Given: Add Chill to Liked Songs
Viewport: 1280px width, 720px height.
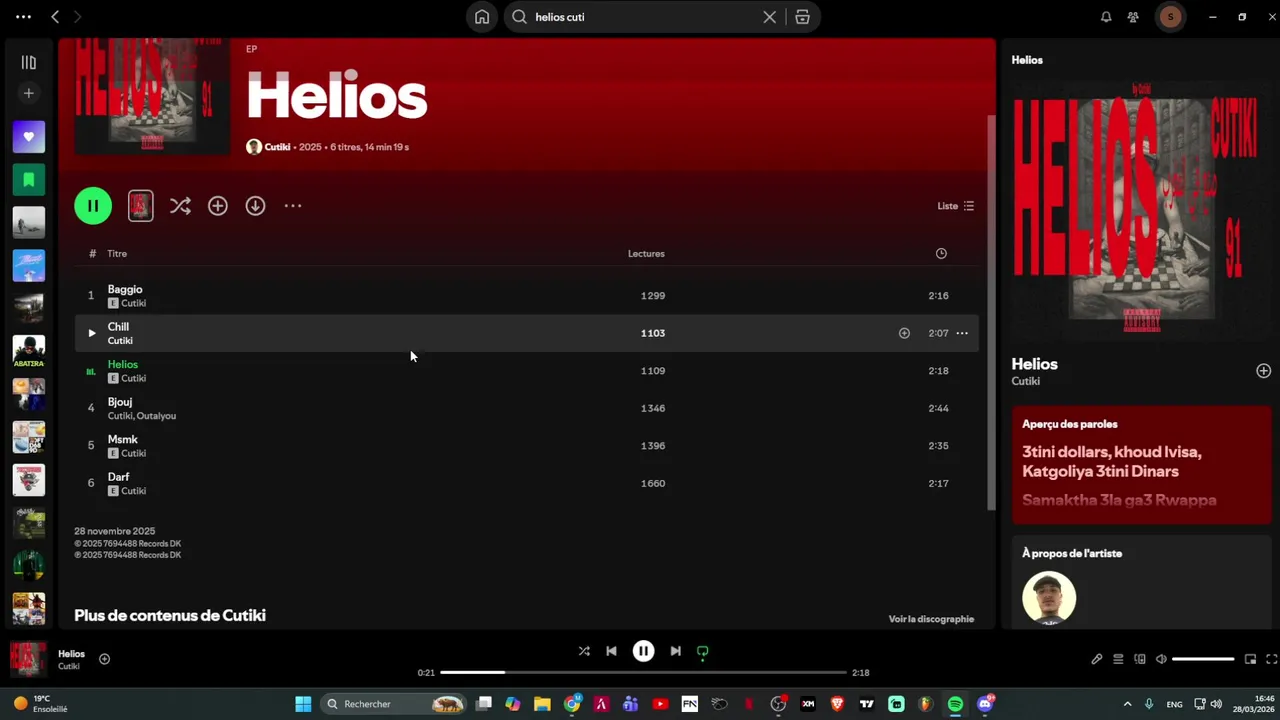Looking at the screenshot, I should pos(904,333).
